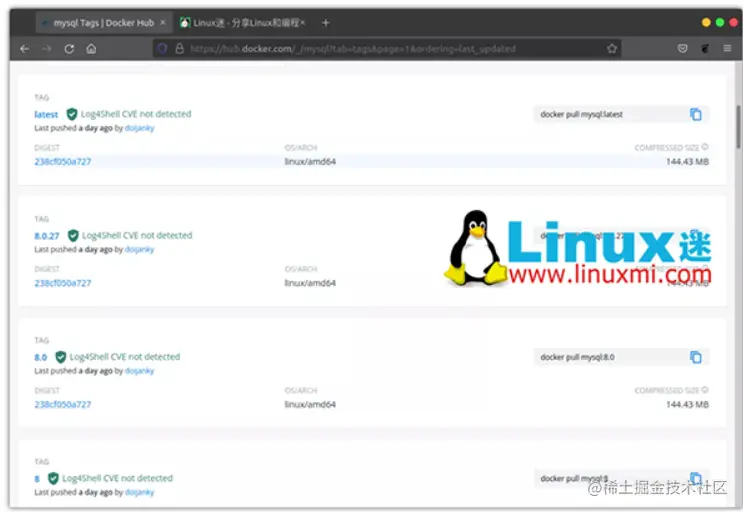This screenshot has width=743, height=512.
Task: Click Log4Shell CVE not detected for 8.0.27
Action: [x=137, y=235]
